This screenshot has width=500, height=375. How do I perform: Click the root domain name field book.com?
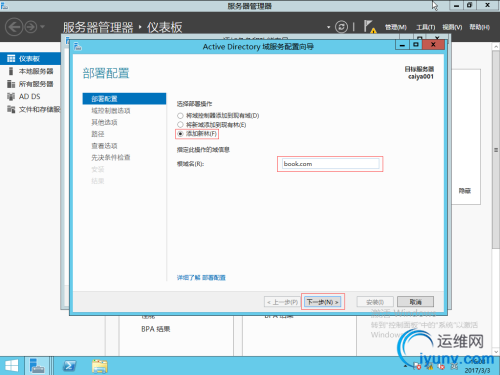tap(331, 164)
